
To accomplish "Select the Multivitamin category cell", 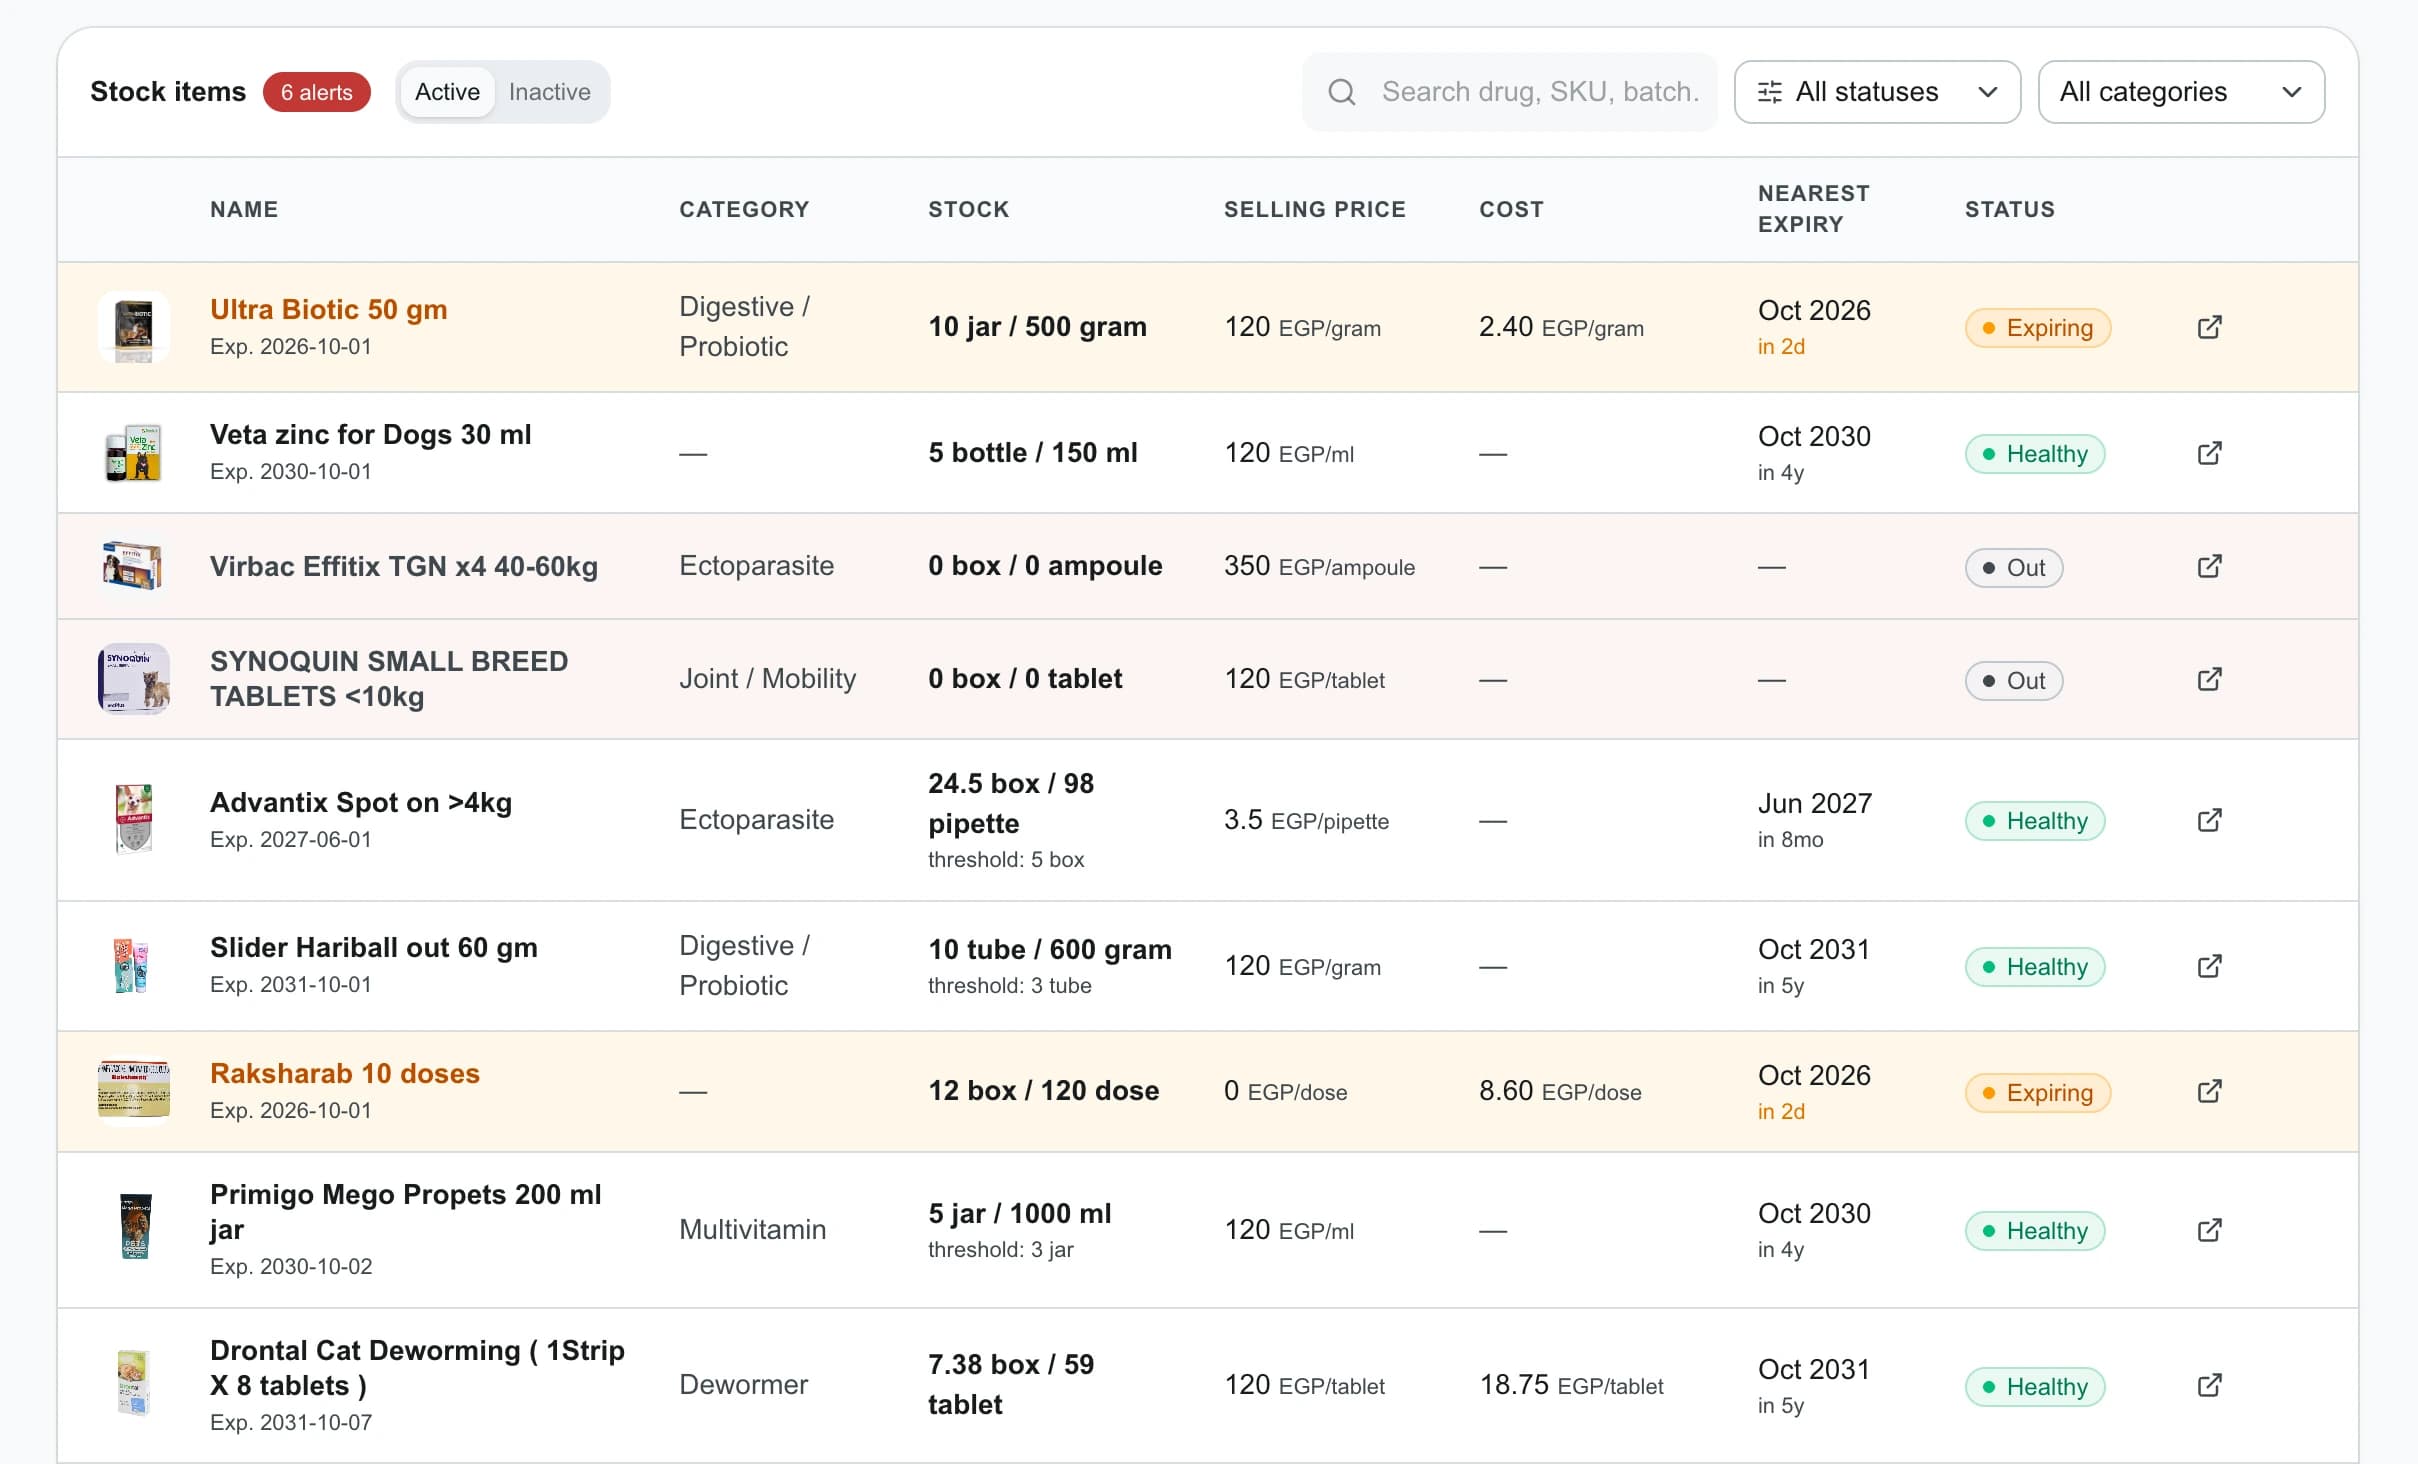I will pos(752,1229).
